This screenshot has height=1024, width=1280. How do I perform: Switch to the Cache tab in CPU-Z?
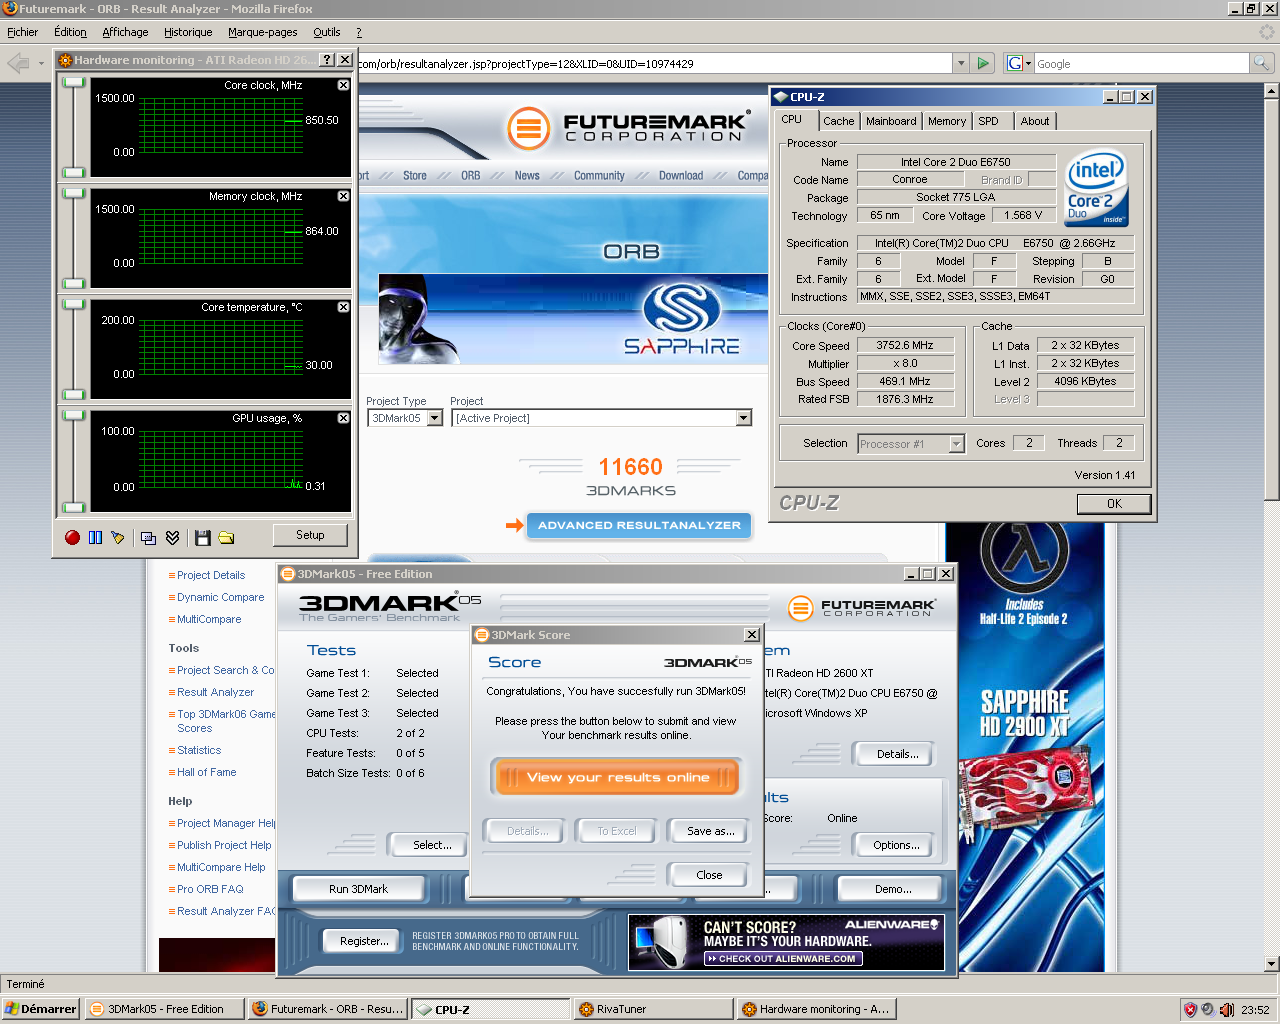point(839,121)
